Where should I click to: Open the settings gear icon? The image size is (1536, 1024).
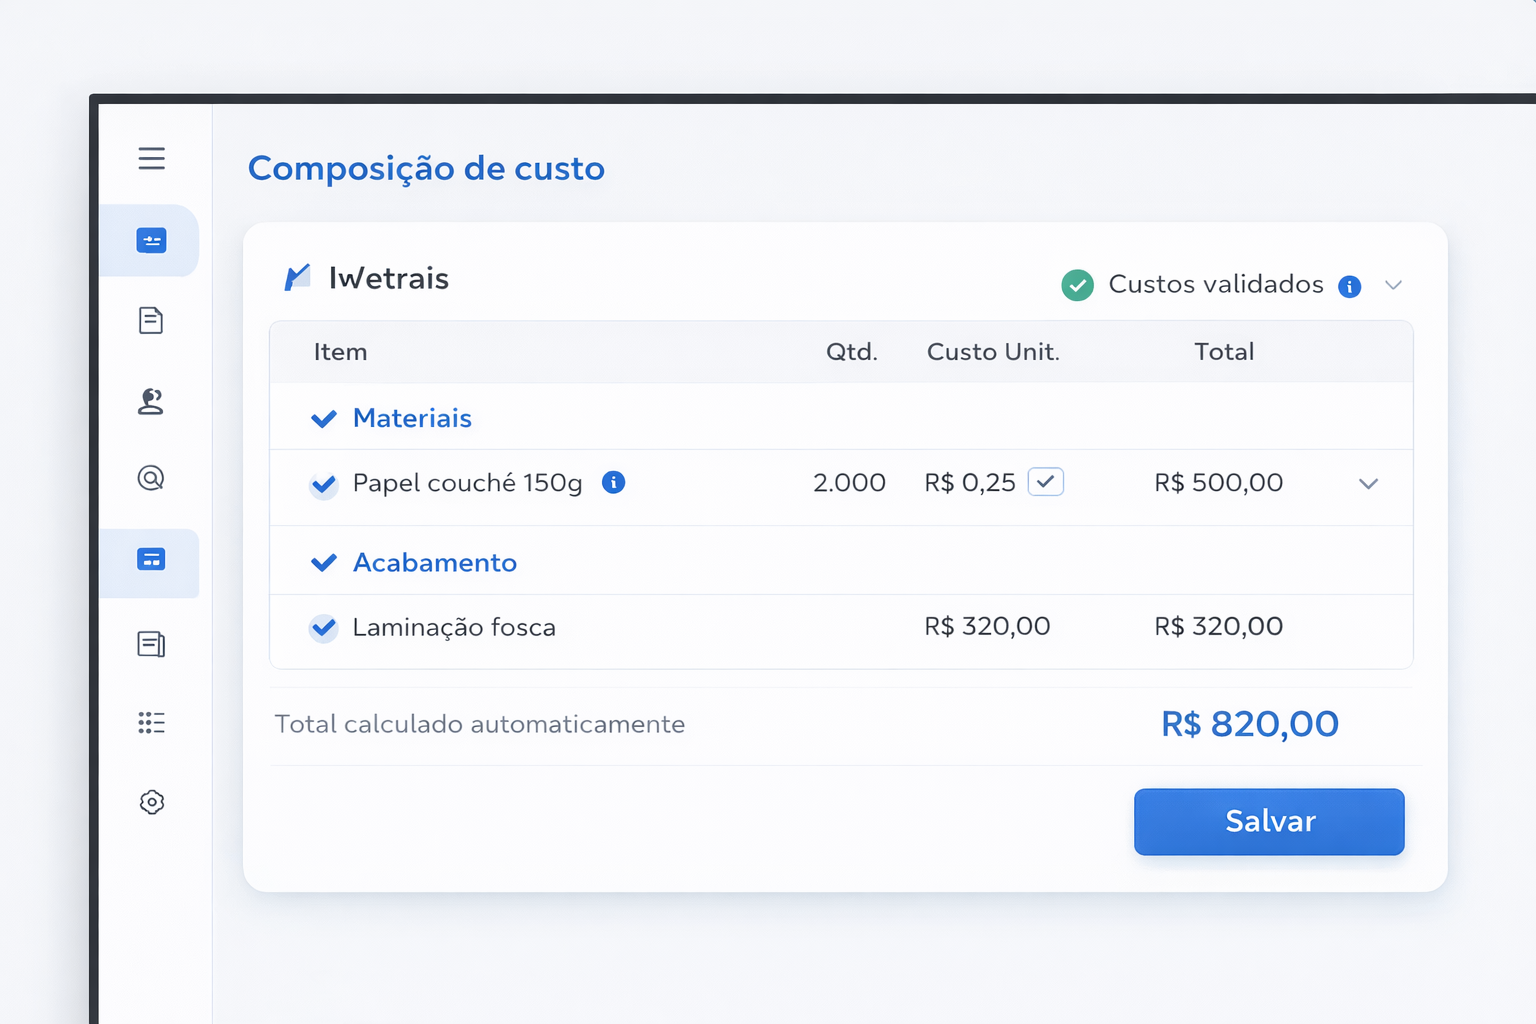pyautogui.click(x=151, y=802)
